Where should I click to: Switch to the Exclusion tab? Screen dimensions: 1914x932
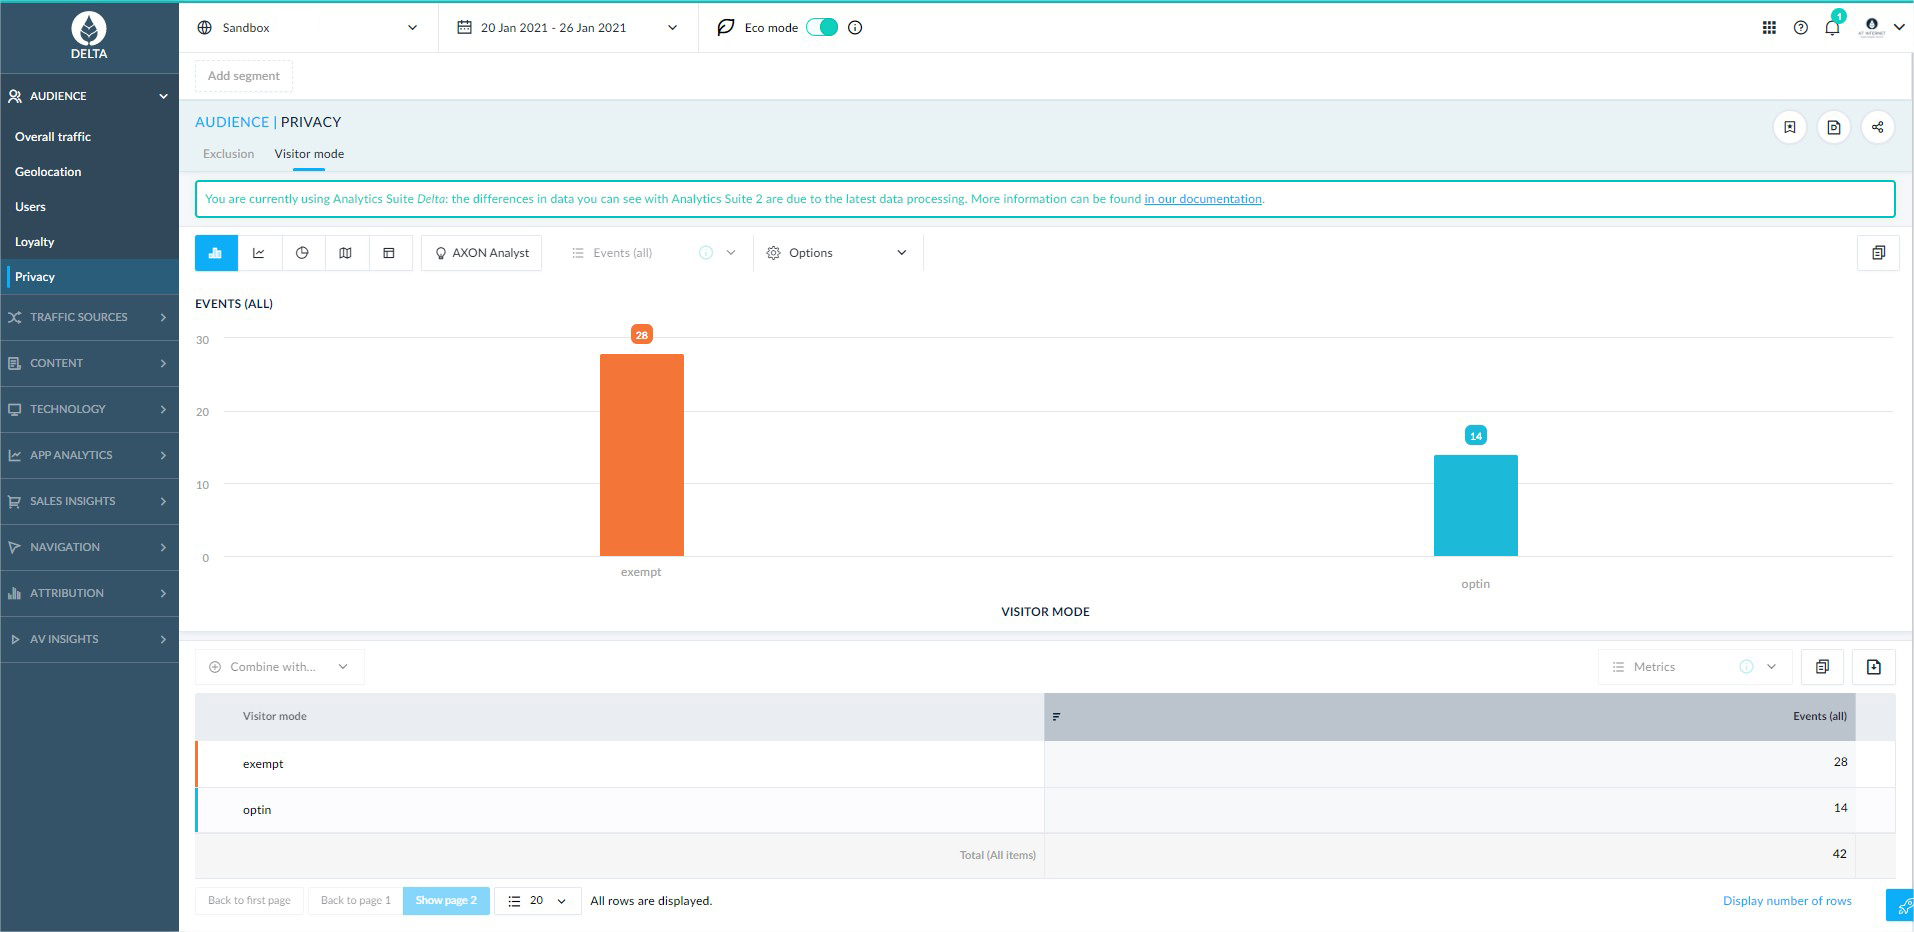228,154
